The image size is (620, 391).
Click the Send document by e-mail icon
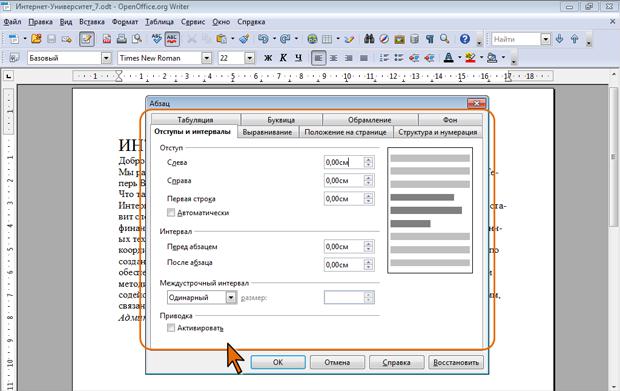click(x=66, y=39)
